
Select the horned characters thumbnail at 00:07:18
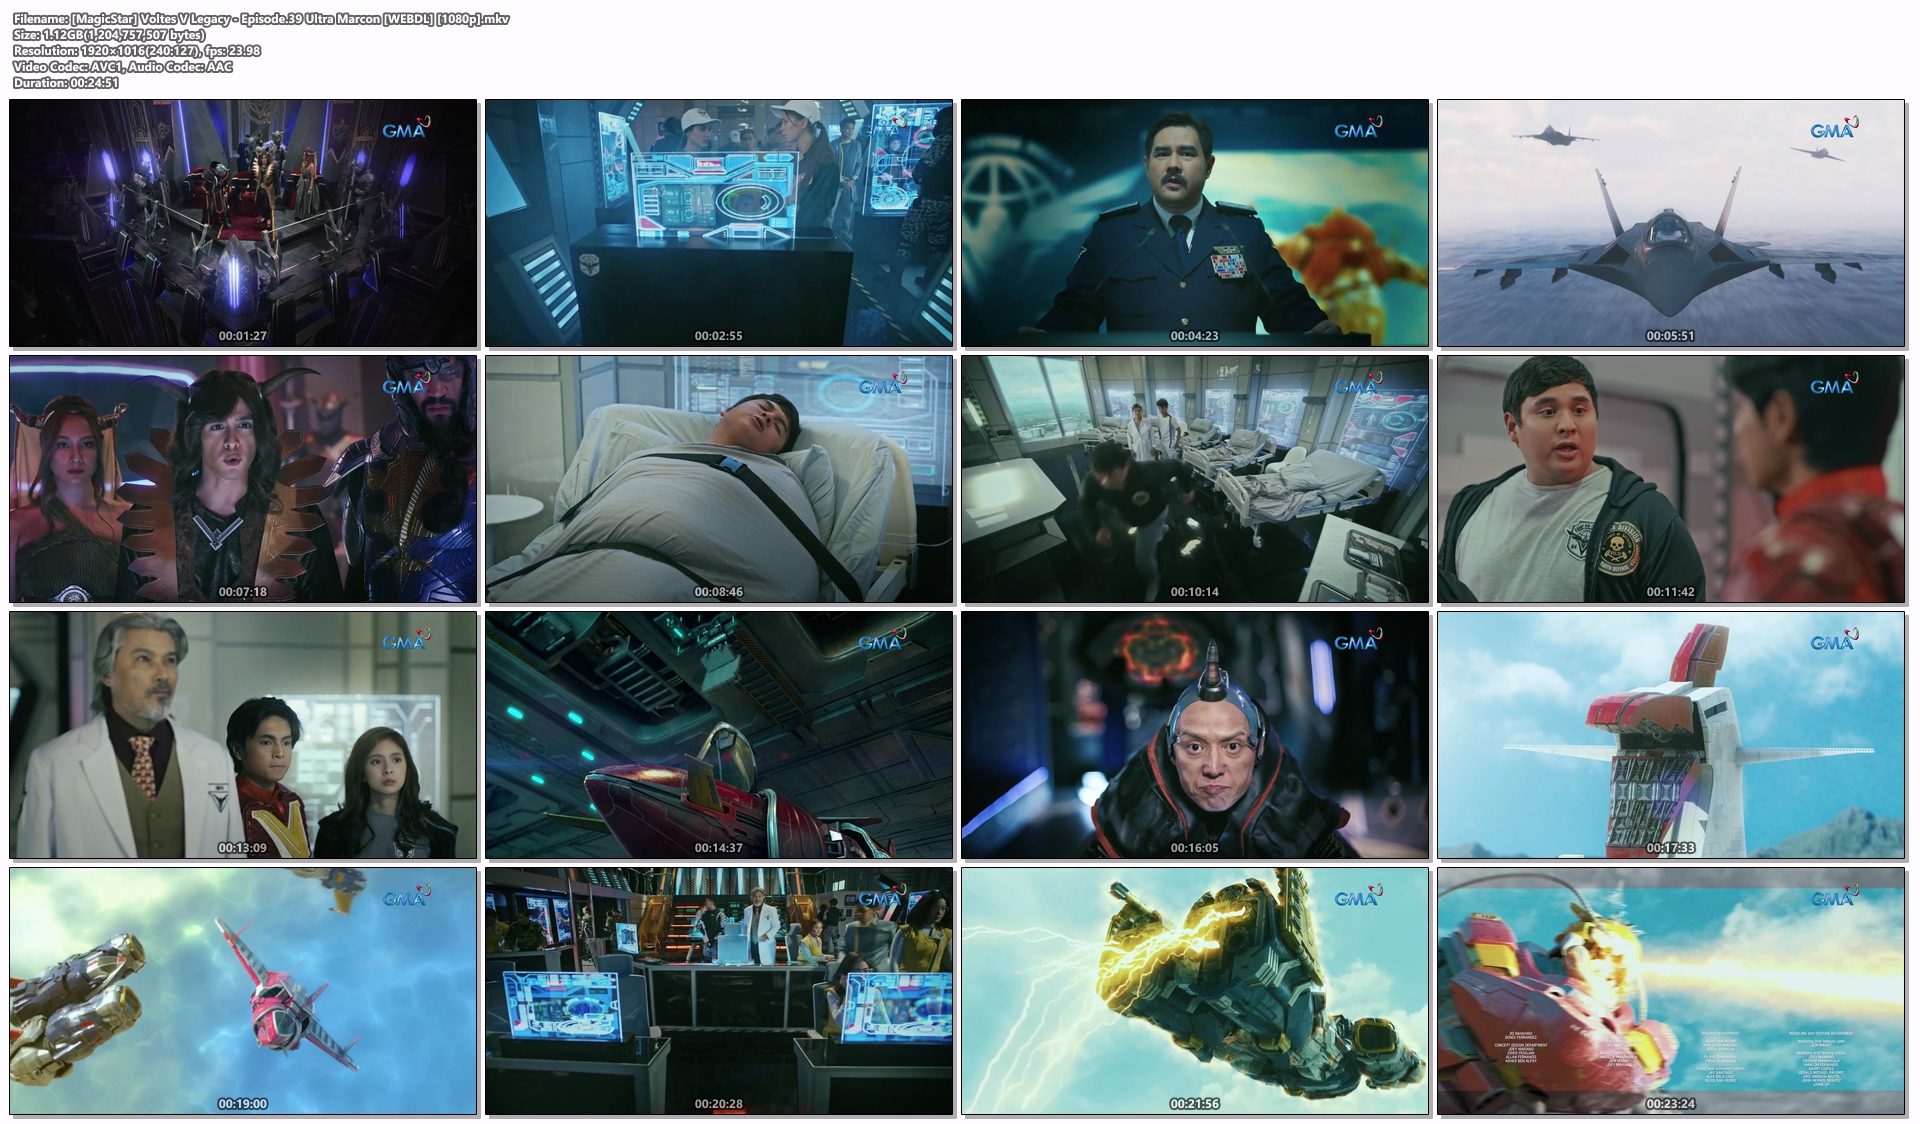[x=243, y=479]
